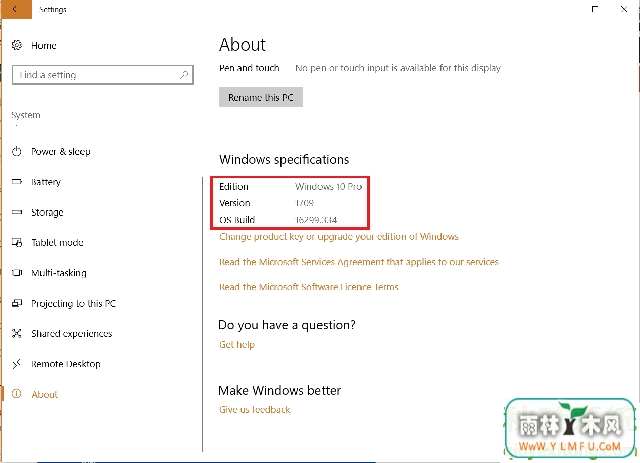Click the Projecting to this PC icon
This screenshot has width=640, height=463.
17,303
